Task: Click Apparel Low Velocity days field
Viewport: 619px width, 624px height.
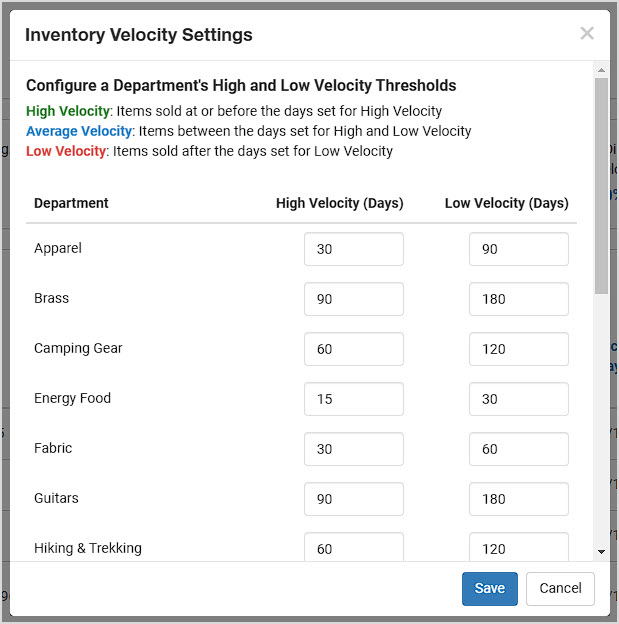Action: [x=518, y=249]
